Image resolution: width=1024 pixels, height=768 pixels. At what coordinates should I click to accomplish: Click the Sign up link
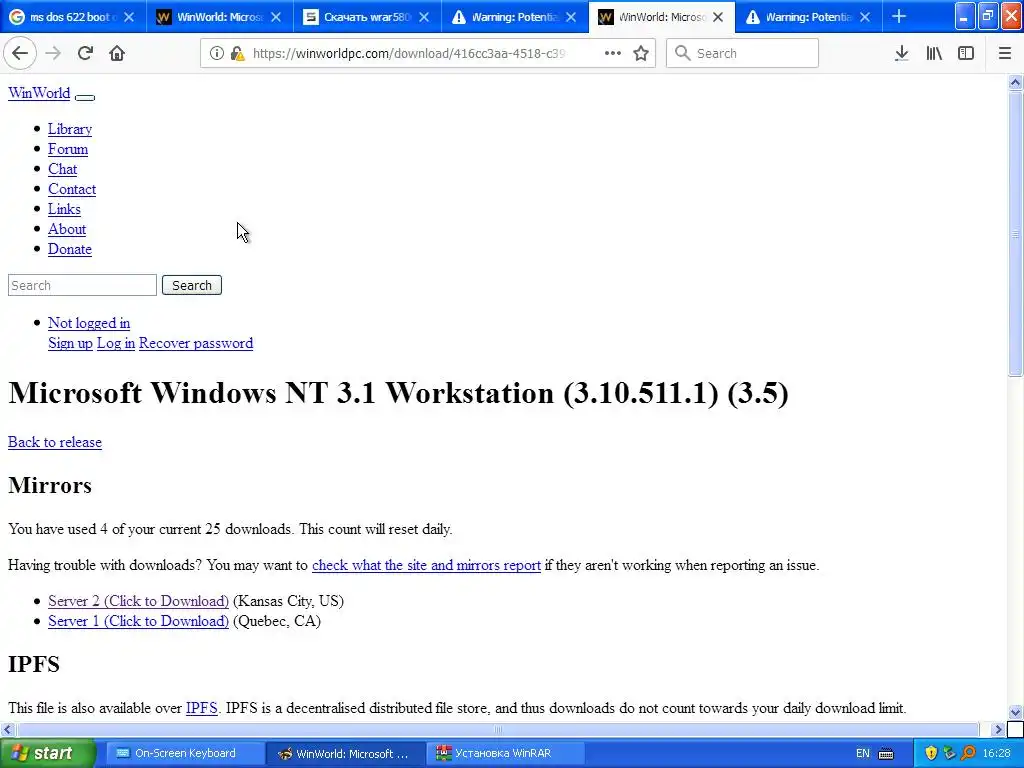point(70,343)
